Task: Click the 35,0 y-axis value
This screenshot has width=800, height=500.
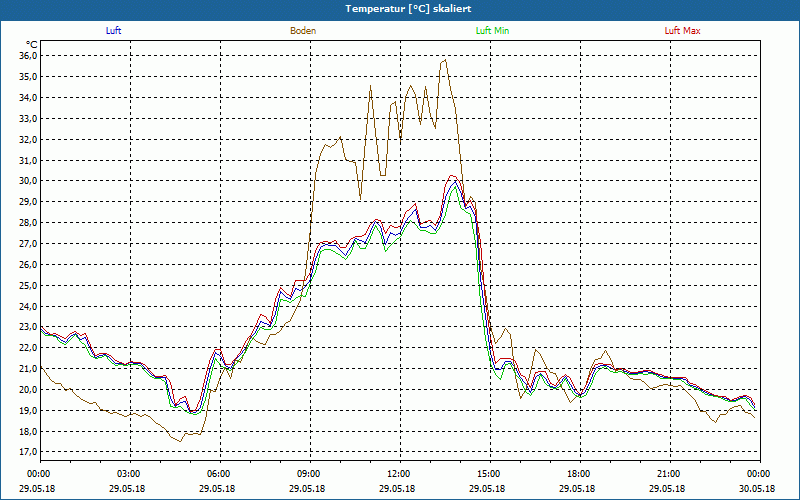Action: click(28, 77)
